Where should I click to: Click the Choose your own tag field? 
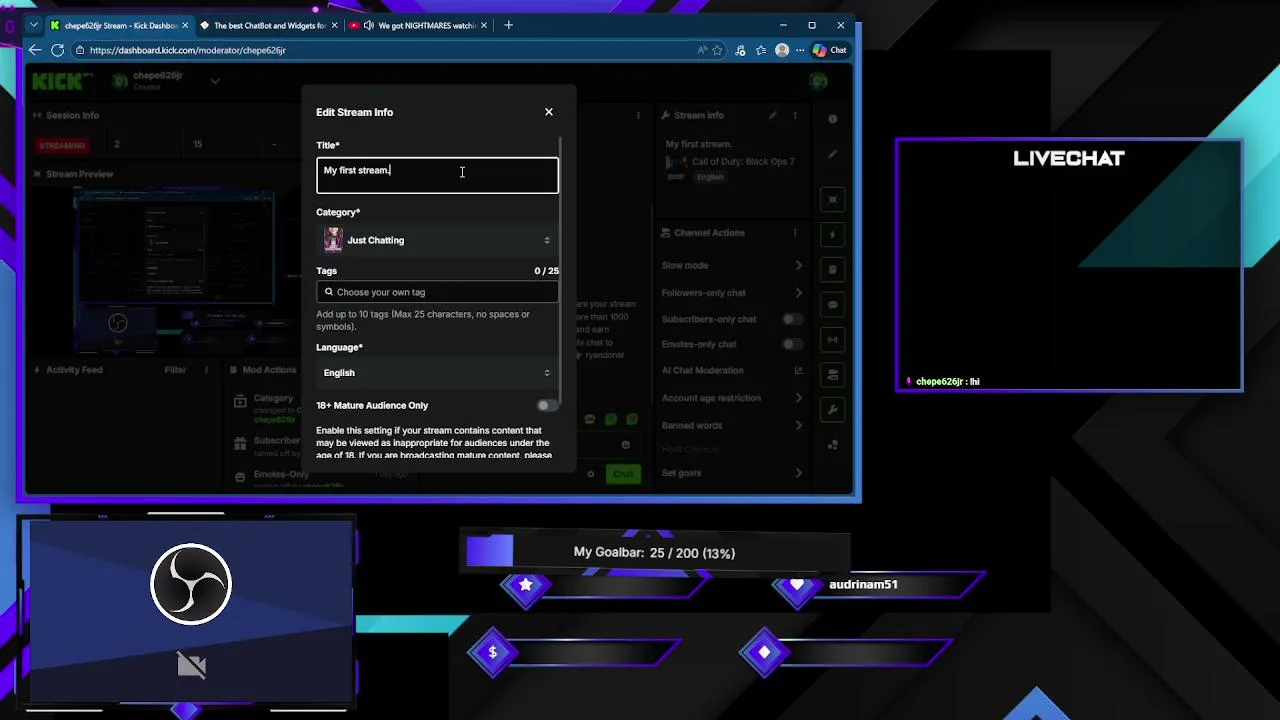pyautogui.click(x=437, y=292)
